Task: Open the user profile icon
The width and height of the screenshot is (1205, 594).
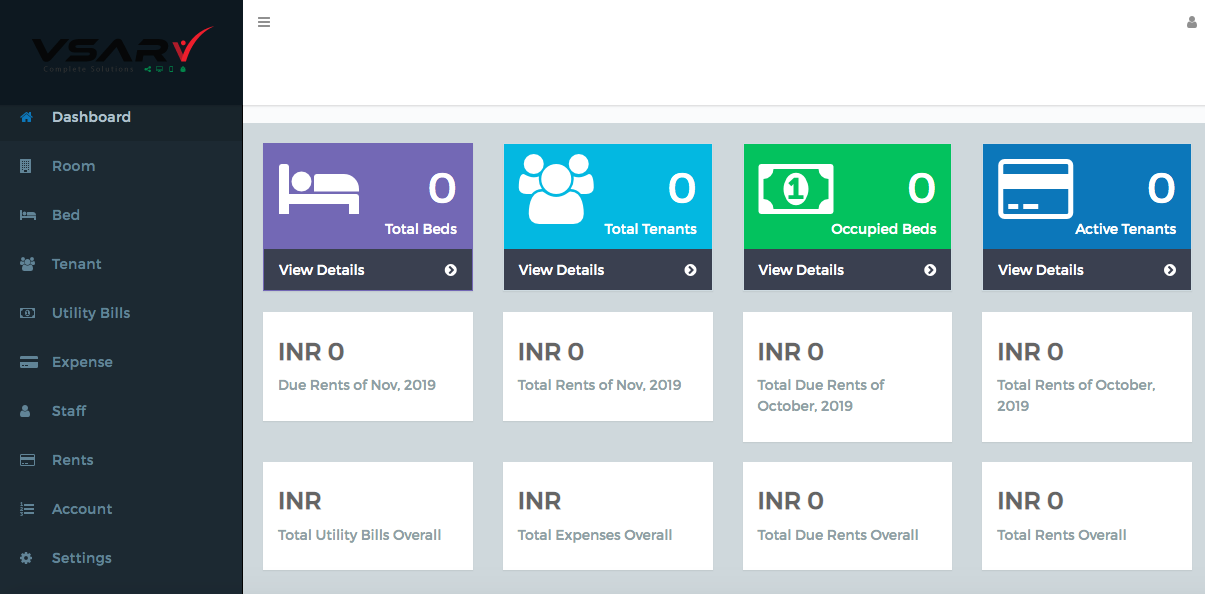Action: pyautogui.click(x=1191, y=22)
